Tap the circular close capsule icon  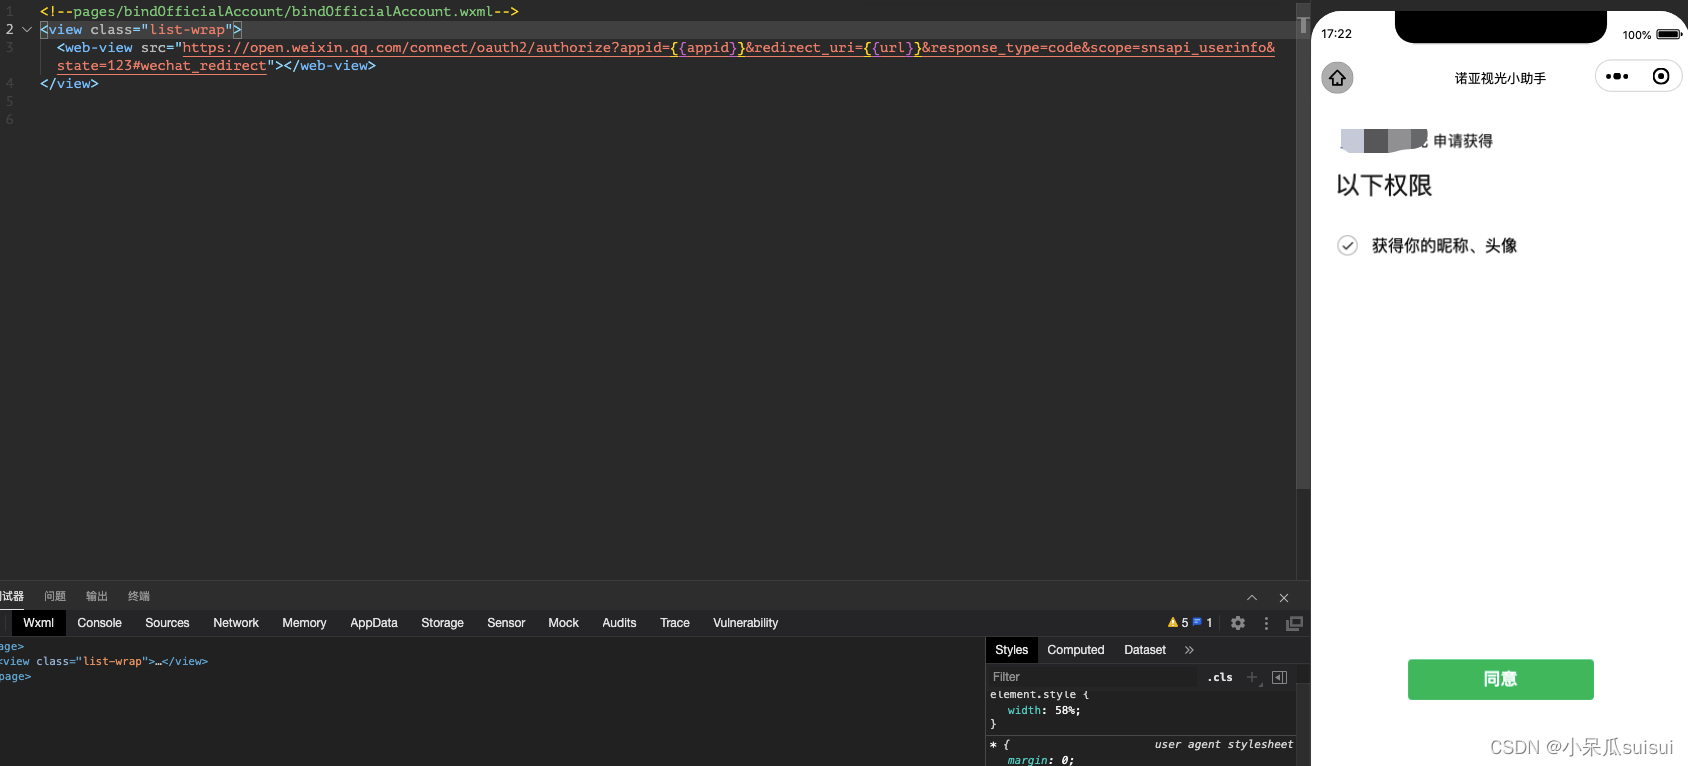[x=1661, y=76]
